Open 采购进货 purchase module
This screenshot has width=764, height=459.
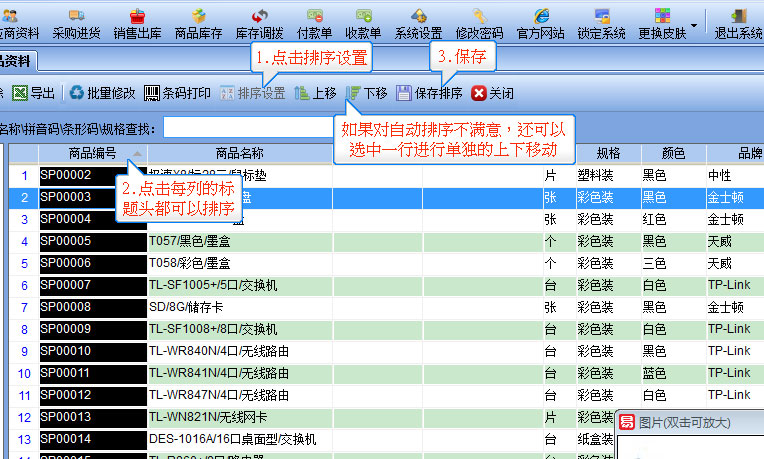click(76, 23)
